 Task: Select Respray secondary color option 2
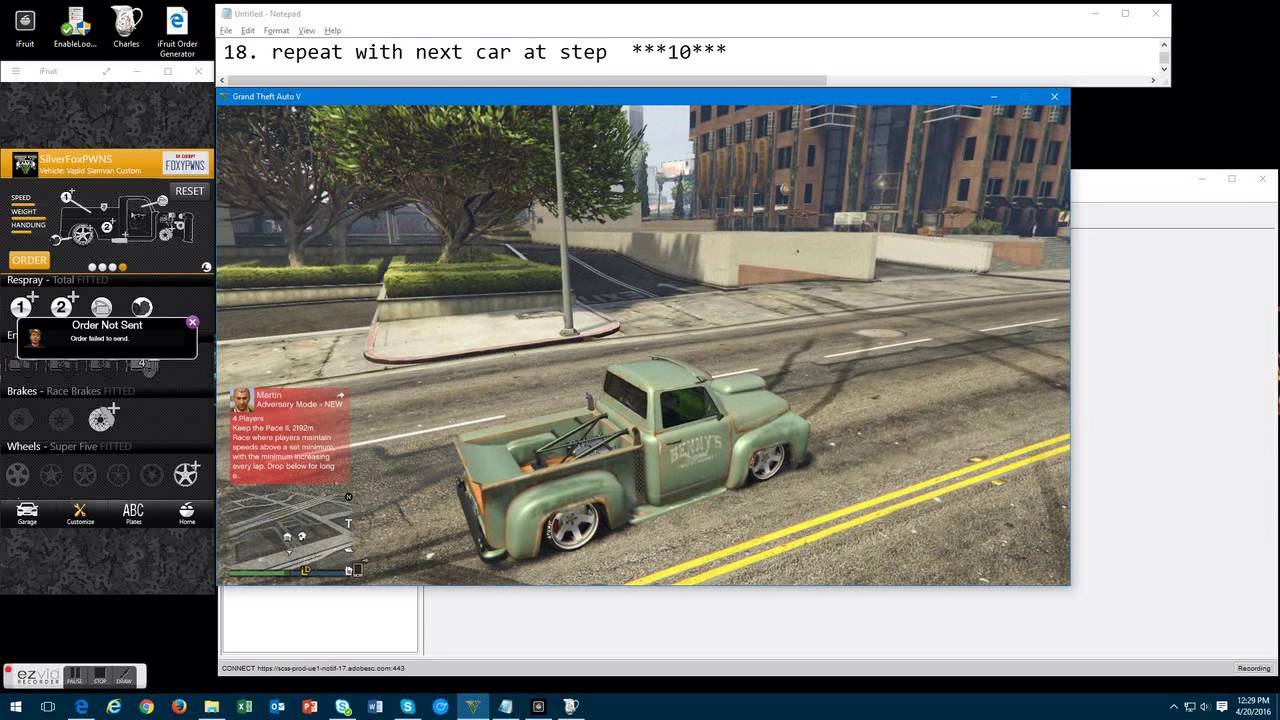[x=64, y=306]
